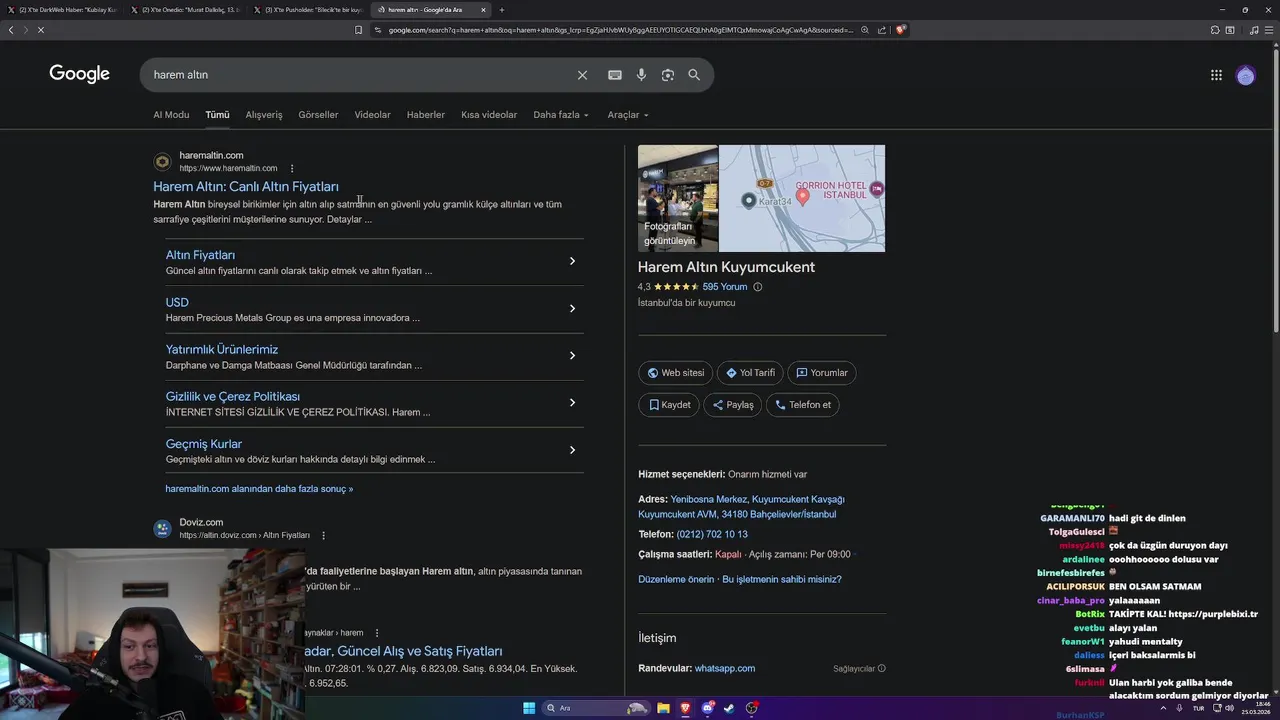The image size is (1280, 720).
Task: Click the Google logo
Action: 79,74
